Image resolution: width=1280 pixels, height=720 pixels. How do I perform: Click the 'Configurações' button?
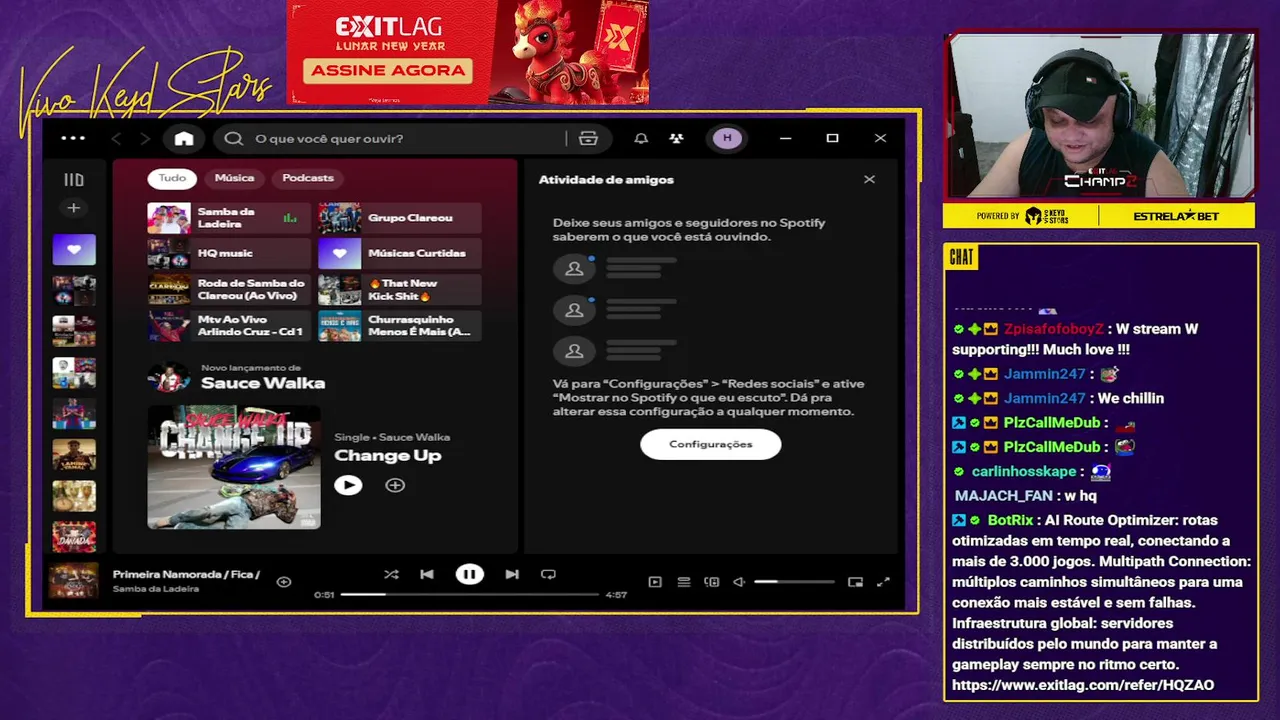tap(711, 444)
